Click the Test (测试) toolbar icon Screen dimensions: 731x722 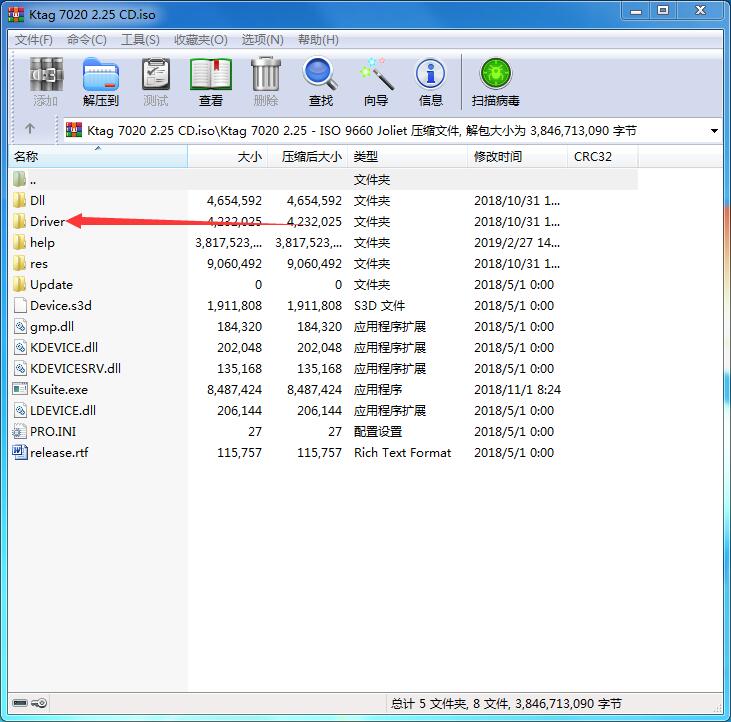click(156, 74)
